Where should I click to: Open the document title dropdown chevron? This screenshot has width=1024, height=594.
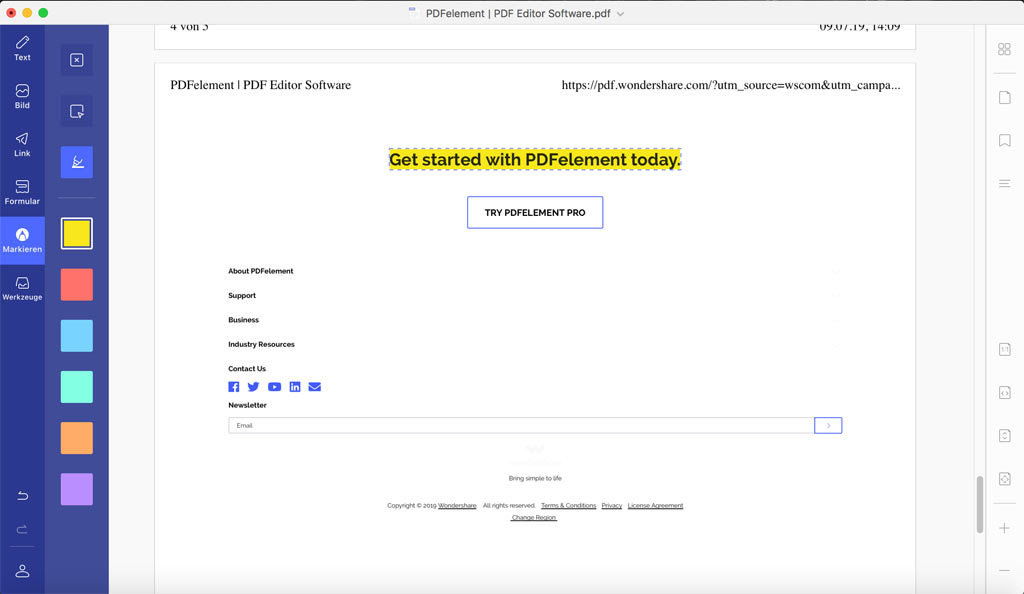pyautogui.click(x=620, y=14)
